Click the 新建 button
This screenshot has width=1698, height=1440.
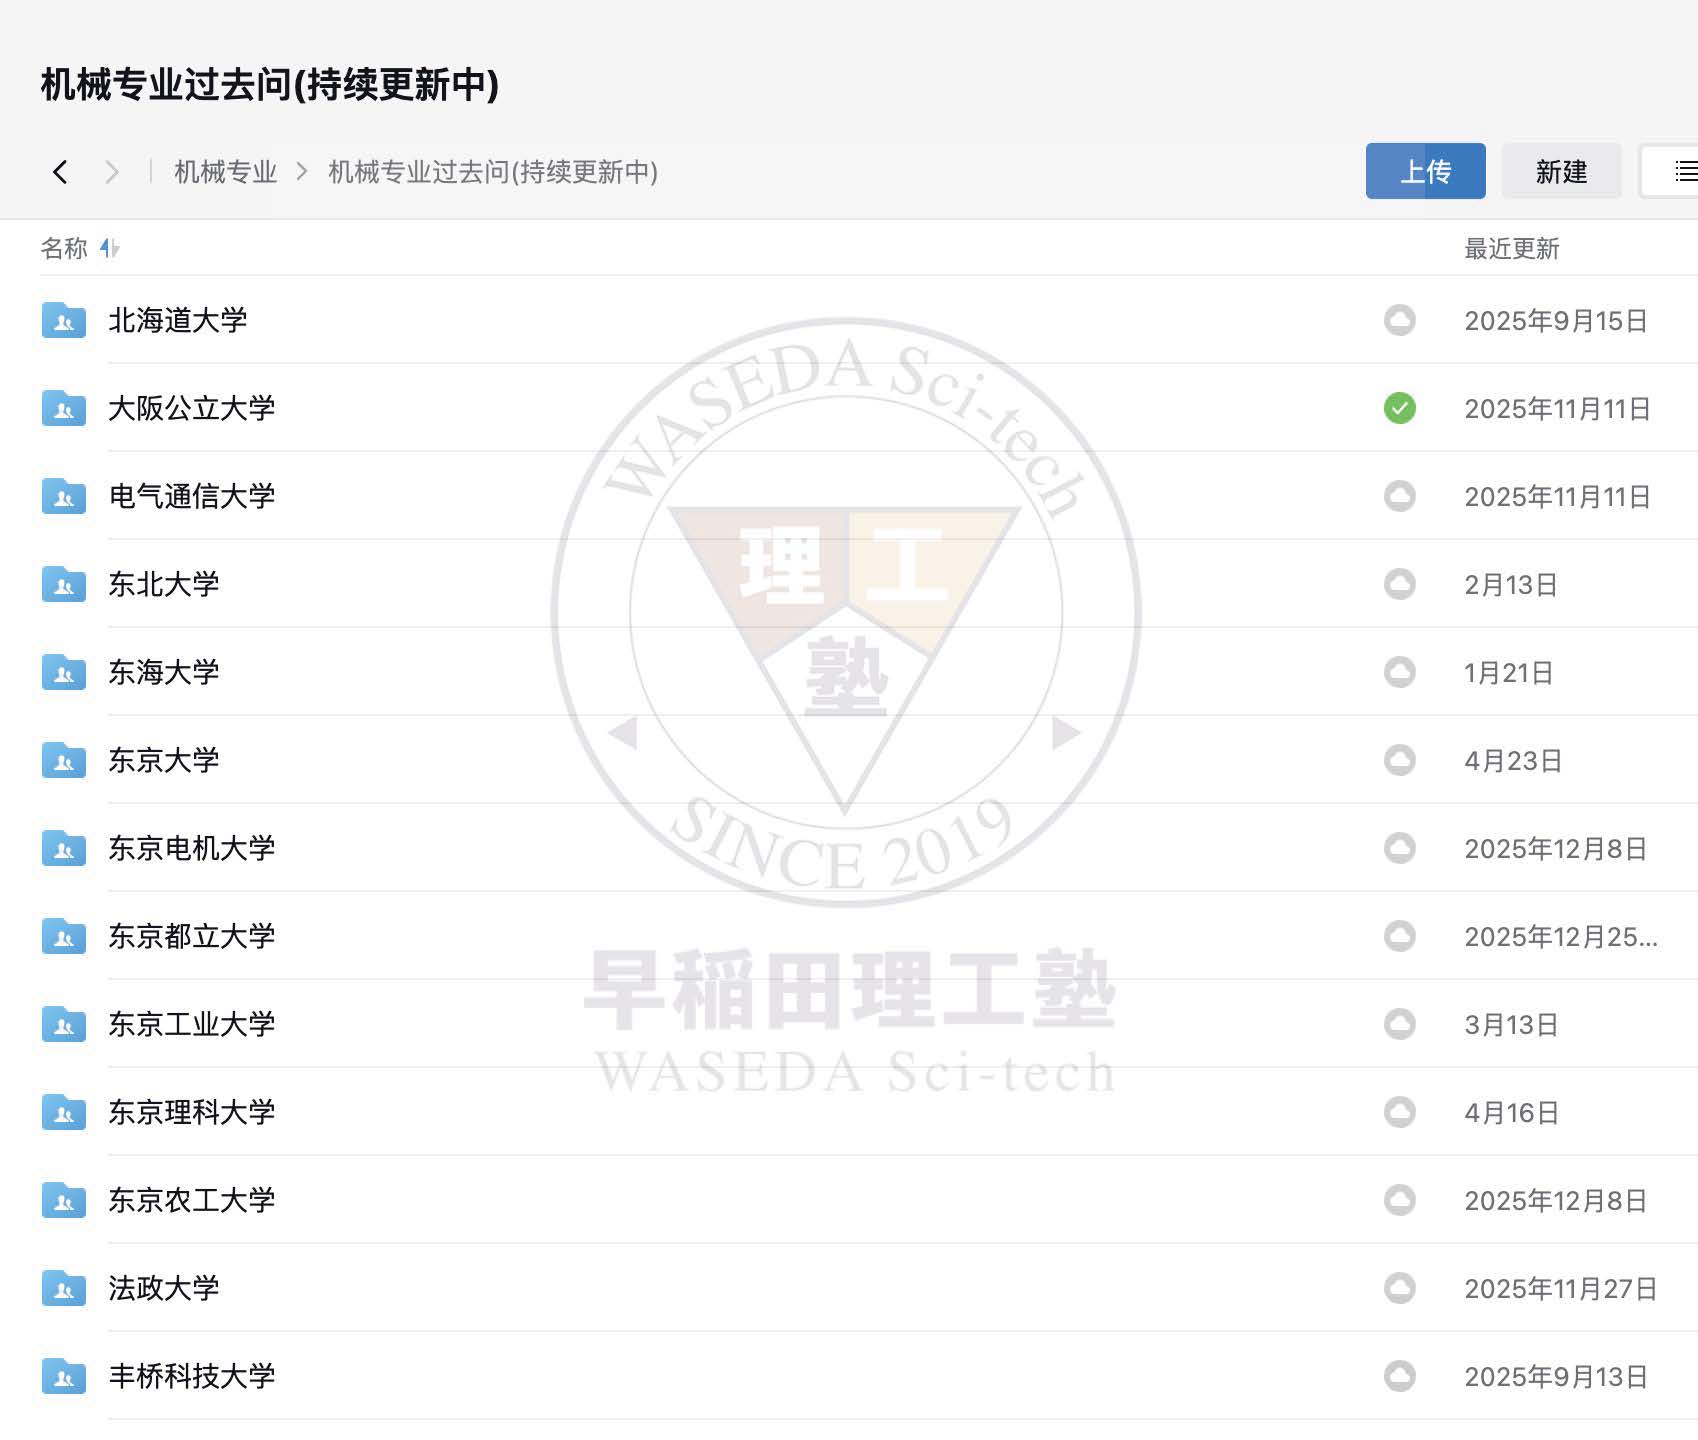1562,171
